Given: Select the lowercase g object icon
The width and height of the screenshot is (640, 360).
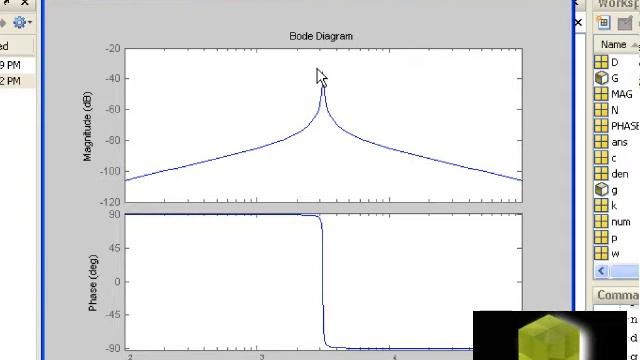Looking at the screenshot, I should [x=601, y=189].
